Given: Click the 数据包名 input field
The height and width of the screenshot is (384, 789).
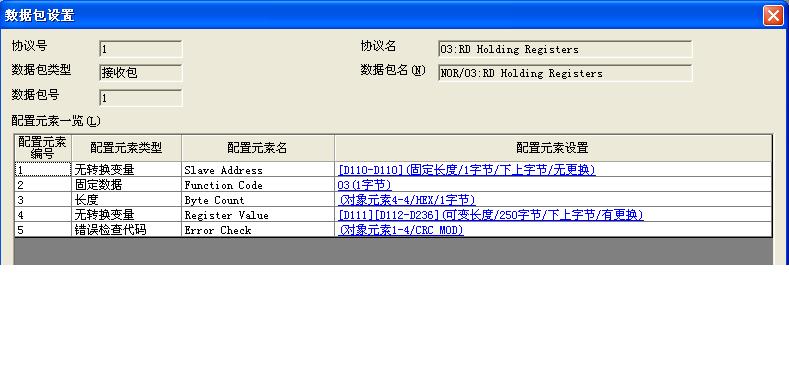Looking at the screenshot, I should [565, 73].
